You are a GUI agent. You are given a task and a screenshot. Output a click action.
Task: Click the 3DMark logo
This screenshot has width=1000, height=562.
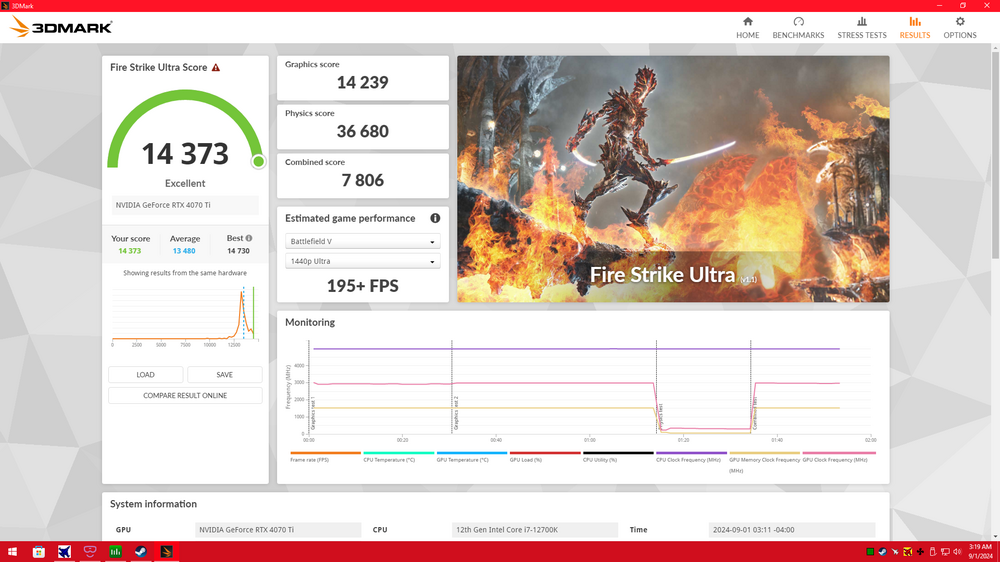coord(61,27)
